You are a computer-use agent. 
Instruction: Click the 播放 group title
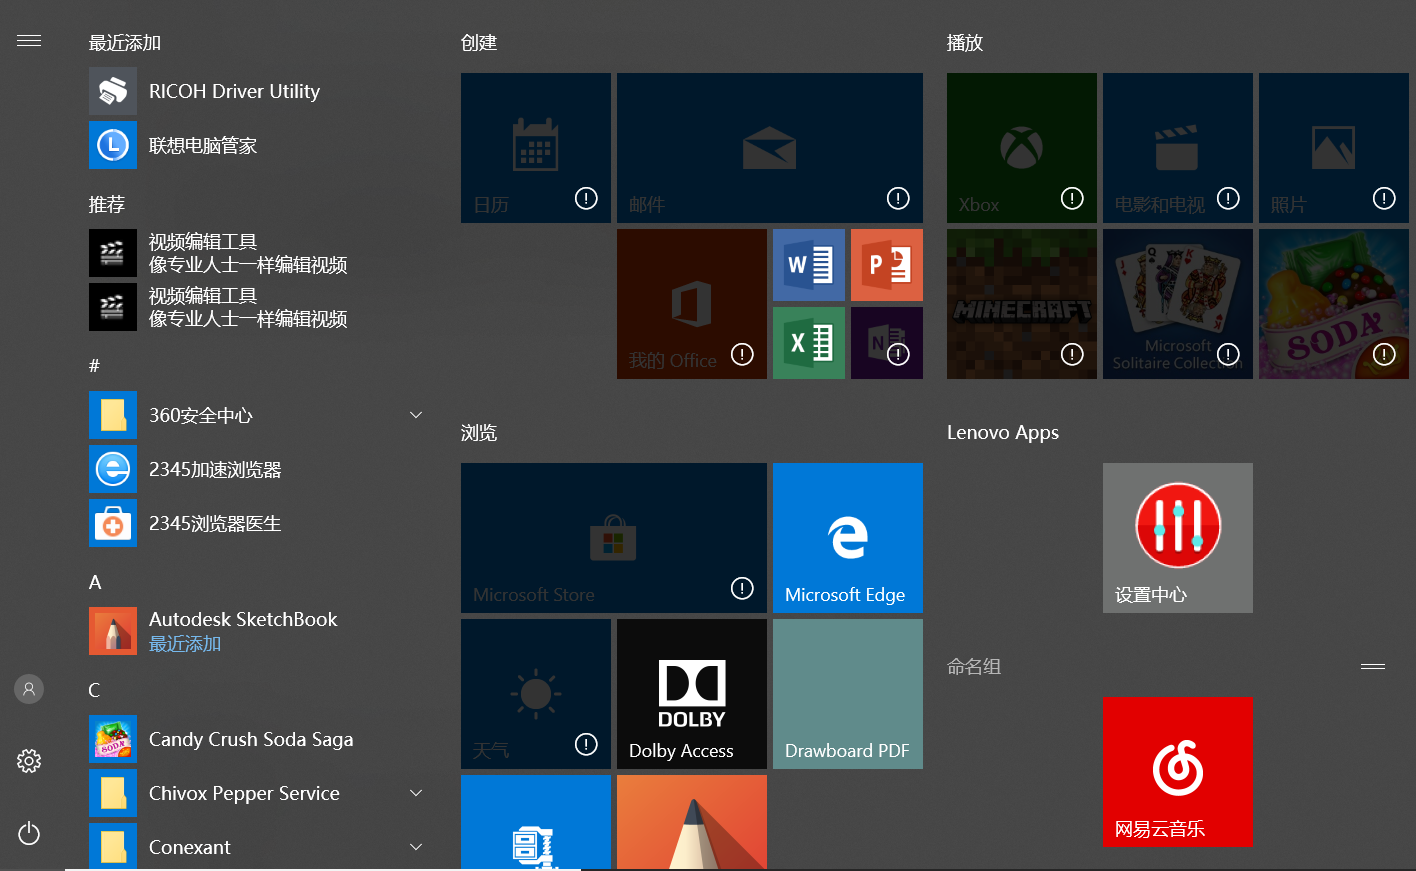[965, 43]
